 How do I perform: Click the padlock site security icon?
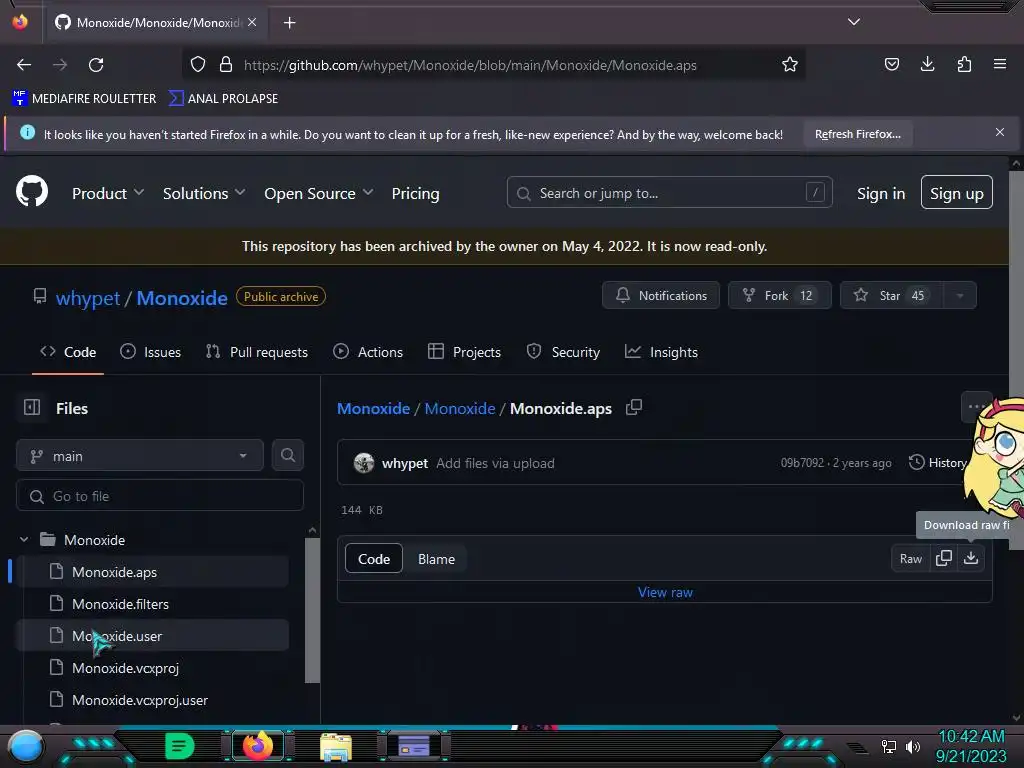click(226, 65)
